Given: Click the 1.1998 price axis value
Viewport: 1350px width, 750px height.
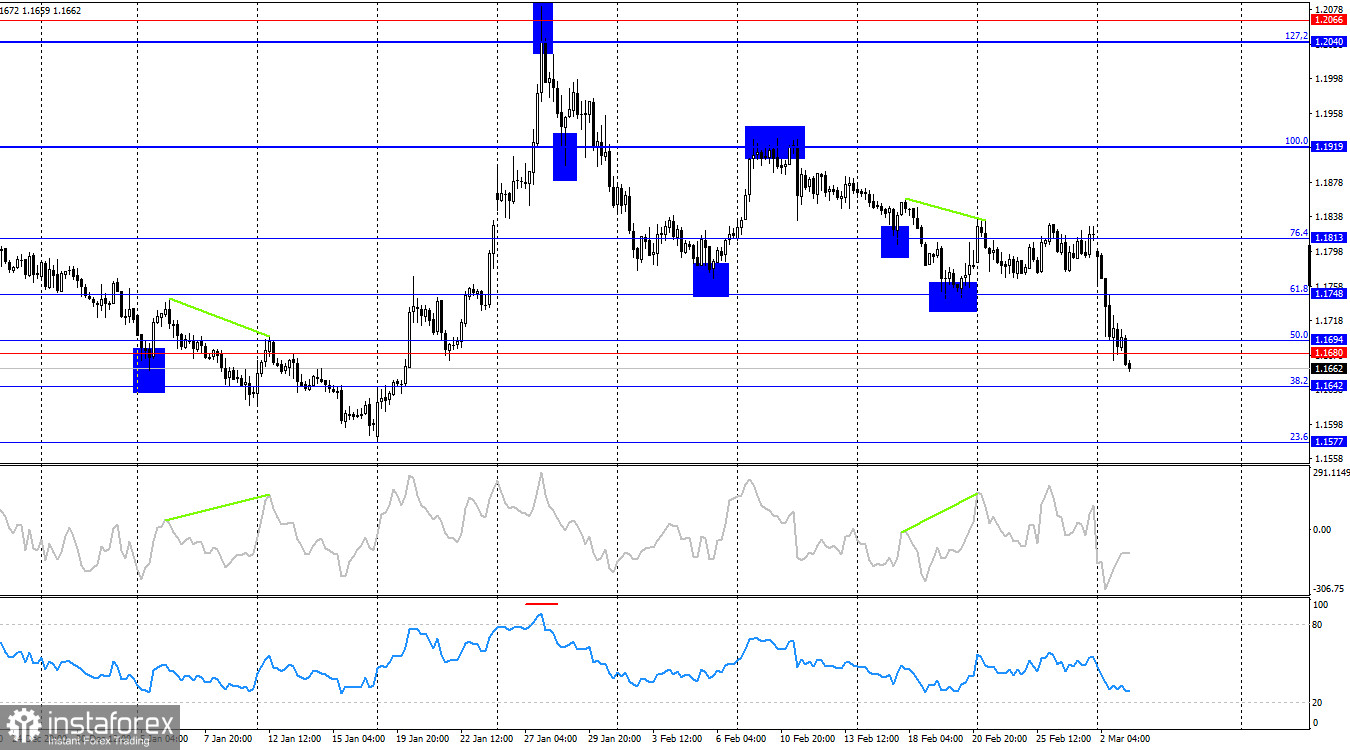Looking at the screenshot, I should click(1330, 78).
